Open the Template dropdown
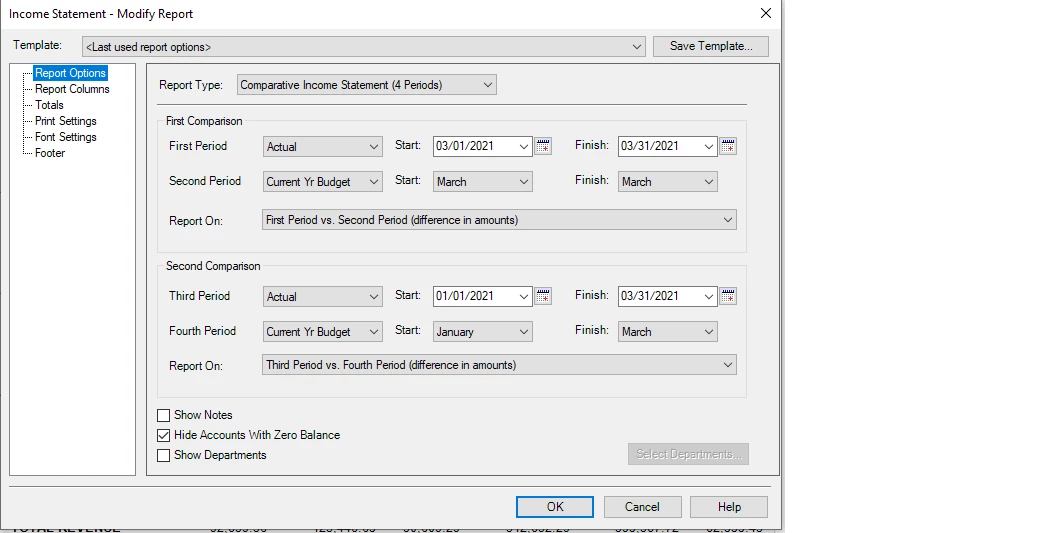 click(x=363, y=47)
